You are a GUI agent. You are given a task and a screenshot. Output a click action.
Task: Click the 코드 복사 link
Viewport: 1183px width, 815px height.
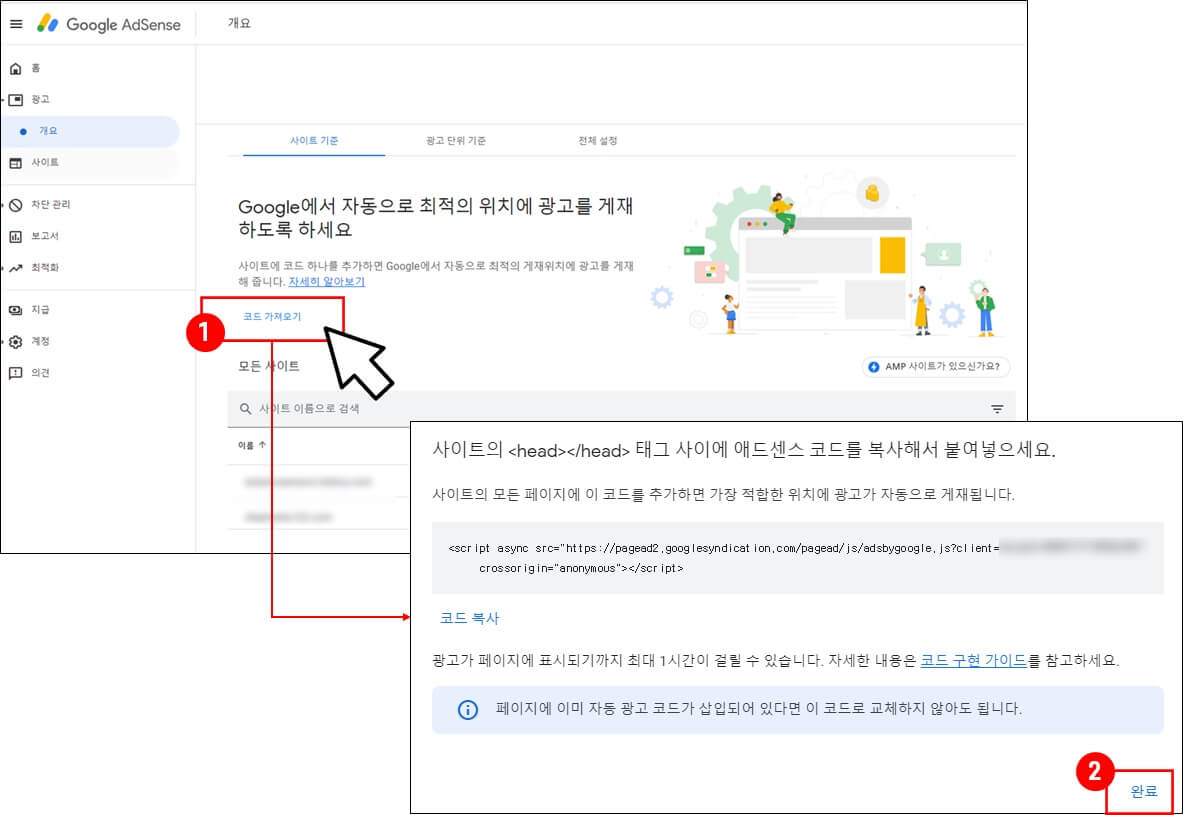[468, 618]
